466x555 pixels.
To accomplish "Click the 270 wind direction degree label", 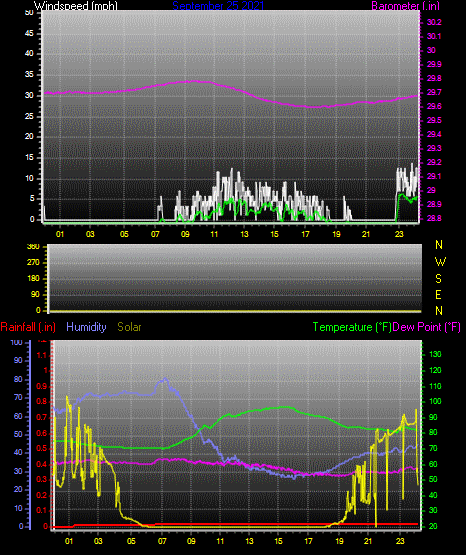I will pos(34,263).
